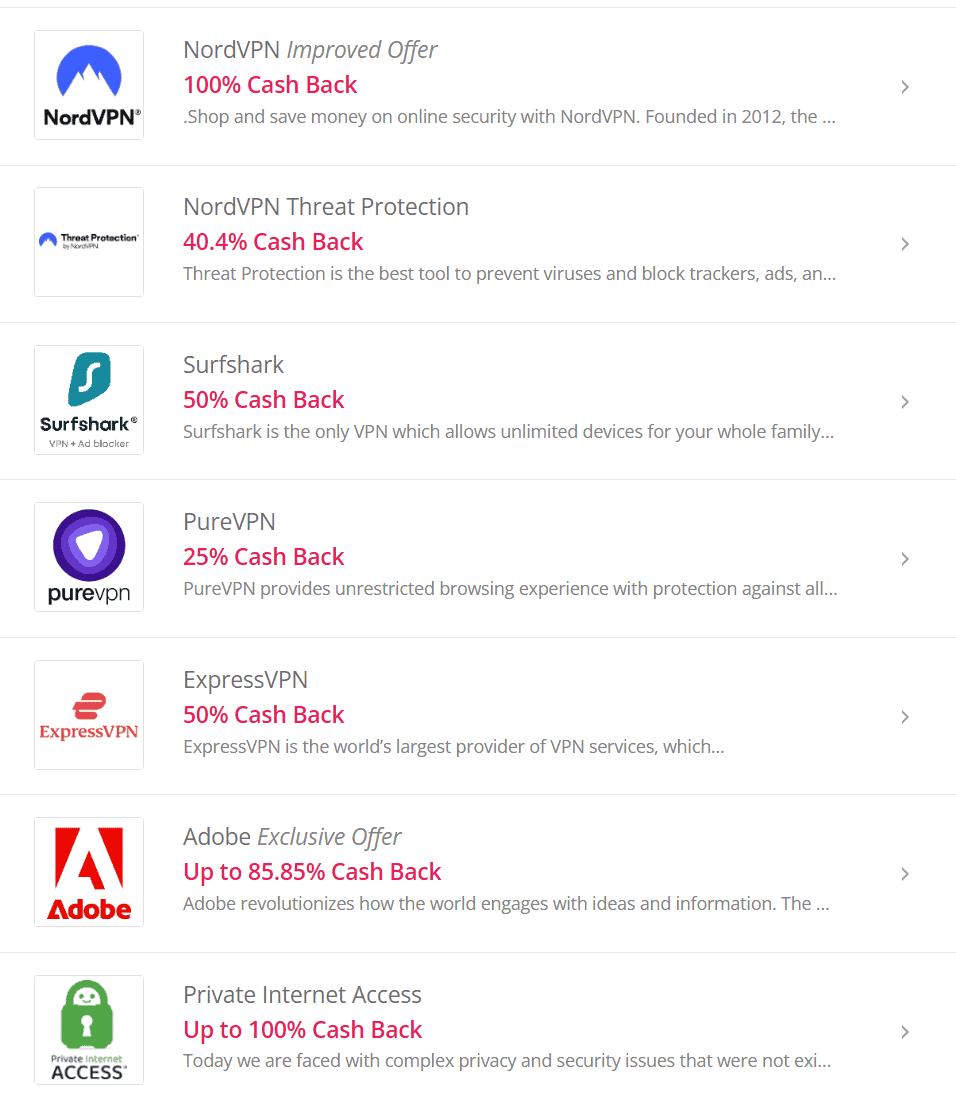Open NordVPN 100% Cash Back offer

[x=270, y=85]
